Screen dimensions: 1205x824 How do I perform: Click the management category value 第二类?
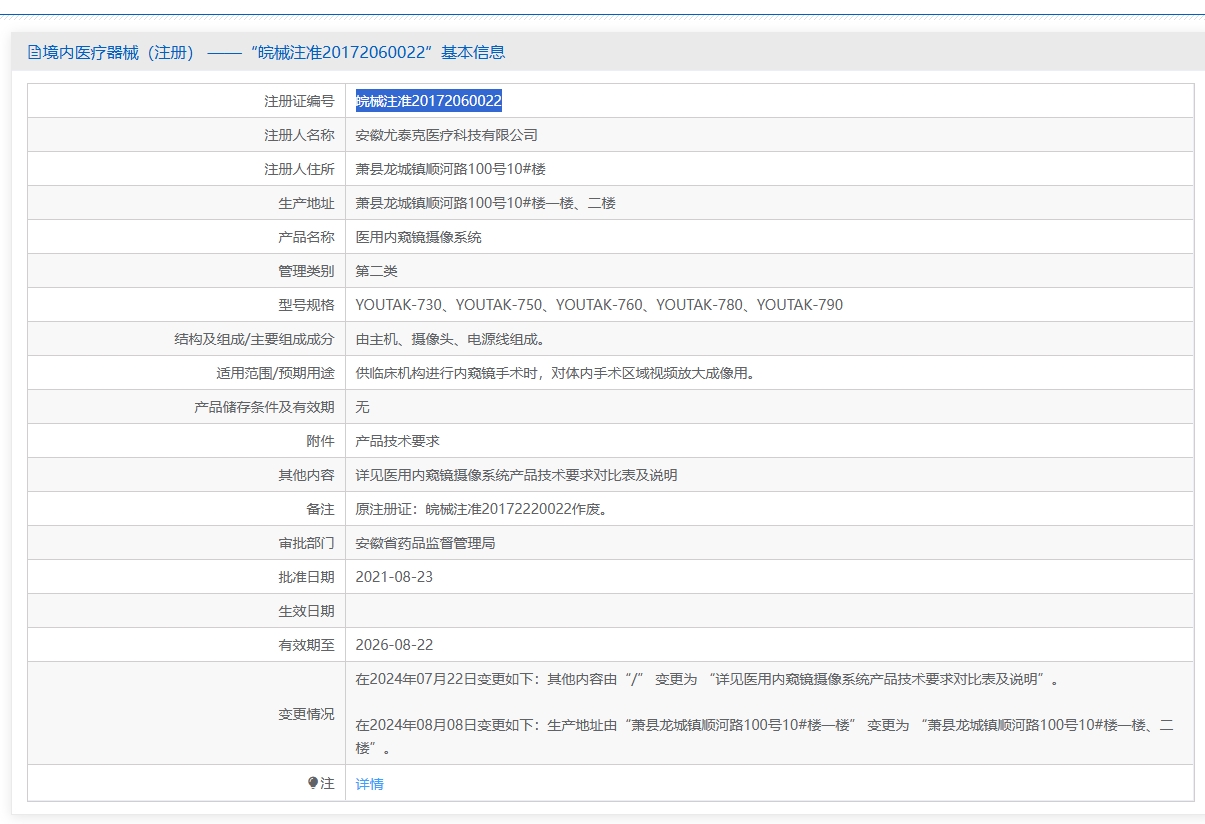[x=377, y=271]
